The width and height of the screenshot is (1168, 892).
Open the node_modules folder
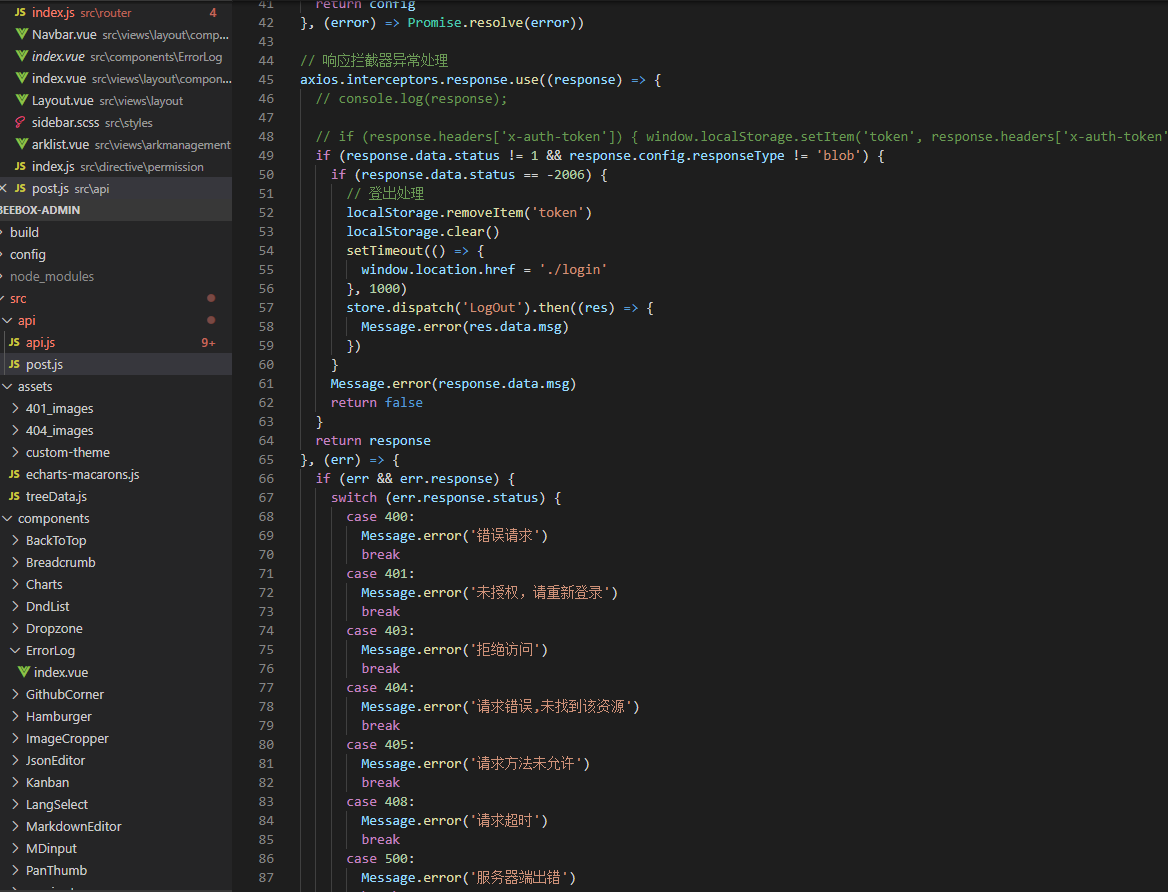click(x=52, y=277)
